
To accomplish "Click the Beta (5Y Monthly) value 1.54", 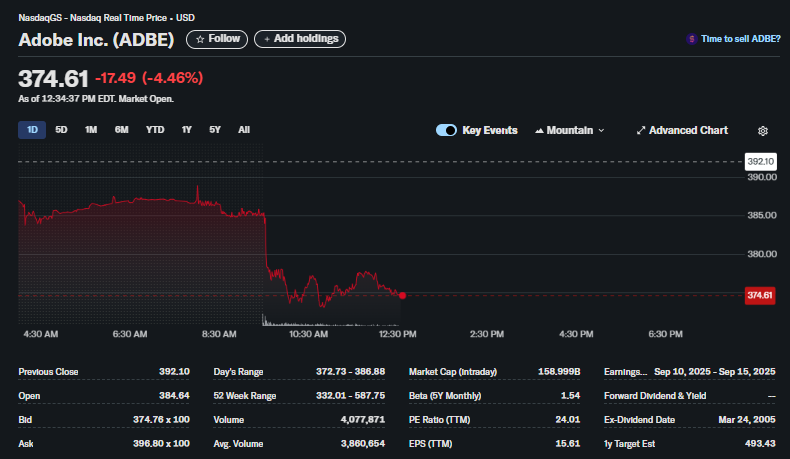I will (570, 396).
